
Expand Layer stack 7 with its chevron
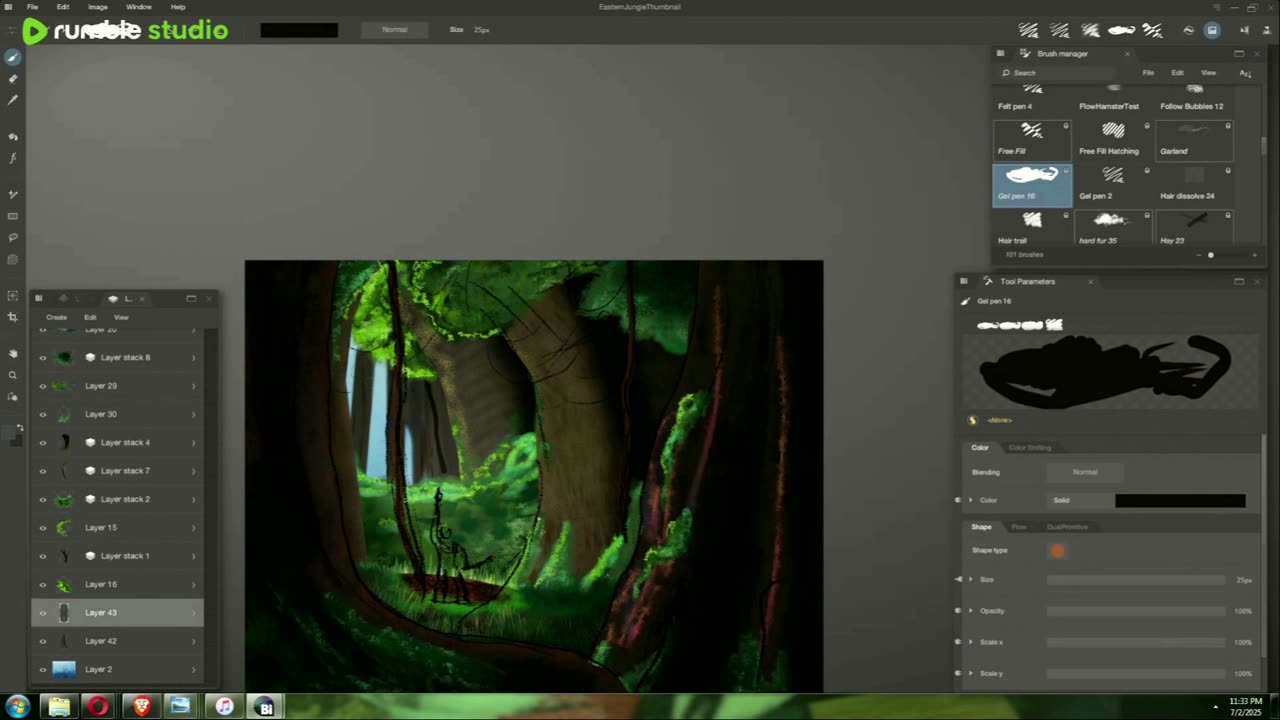pyautogui.click(x=194, y=471)
